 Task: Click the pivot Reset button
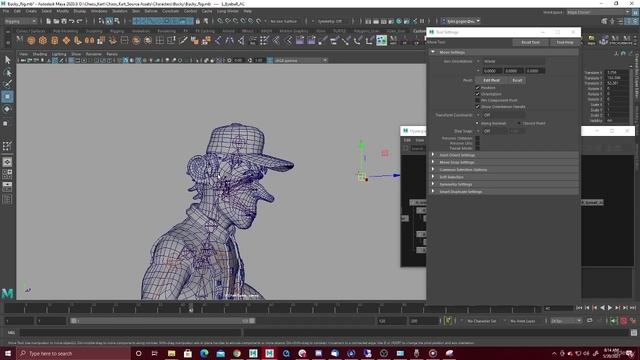517,80
